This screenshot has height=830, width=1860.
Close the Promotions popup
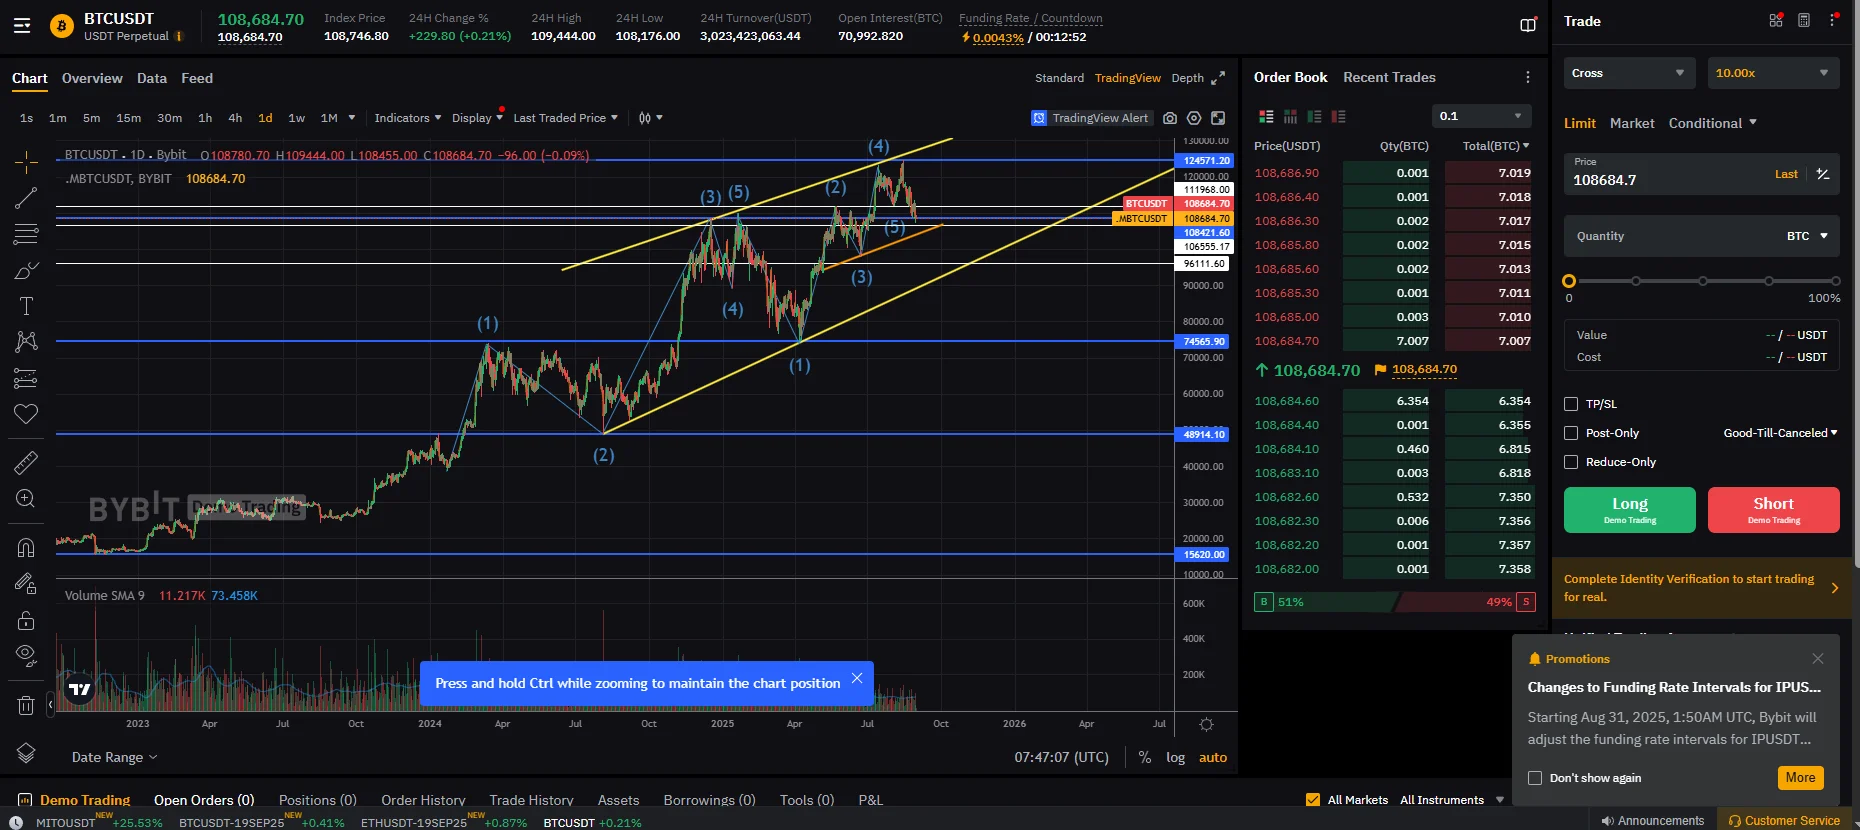click(1818, 658)
